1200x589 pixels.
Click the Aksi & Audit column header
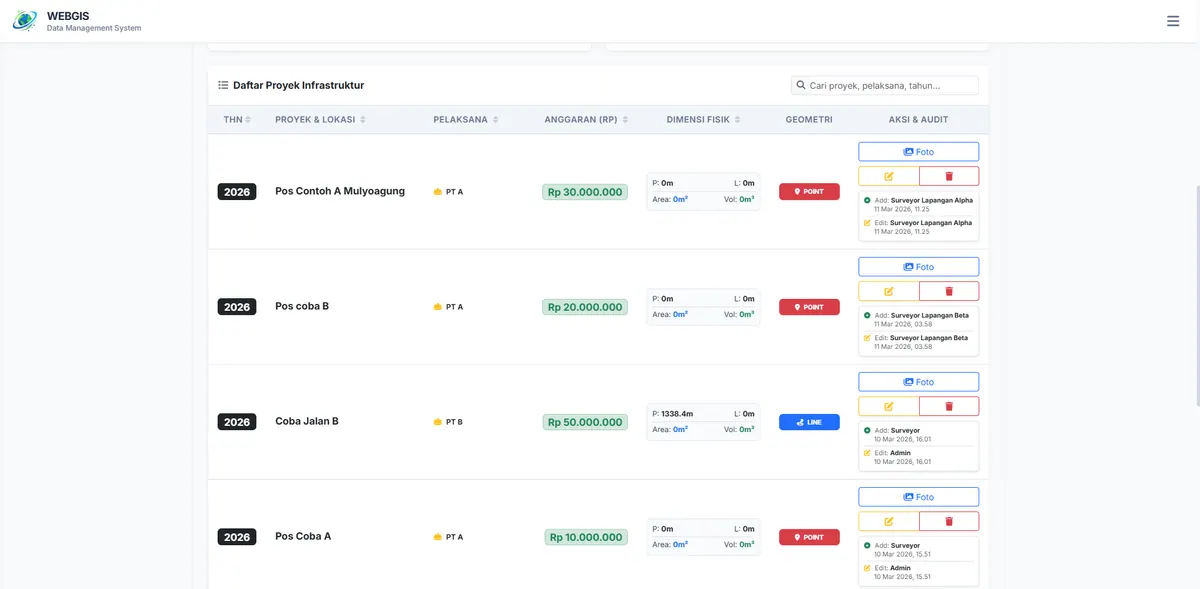(918, 120)
